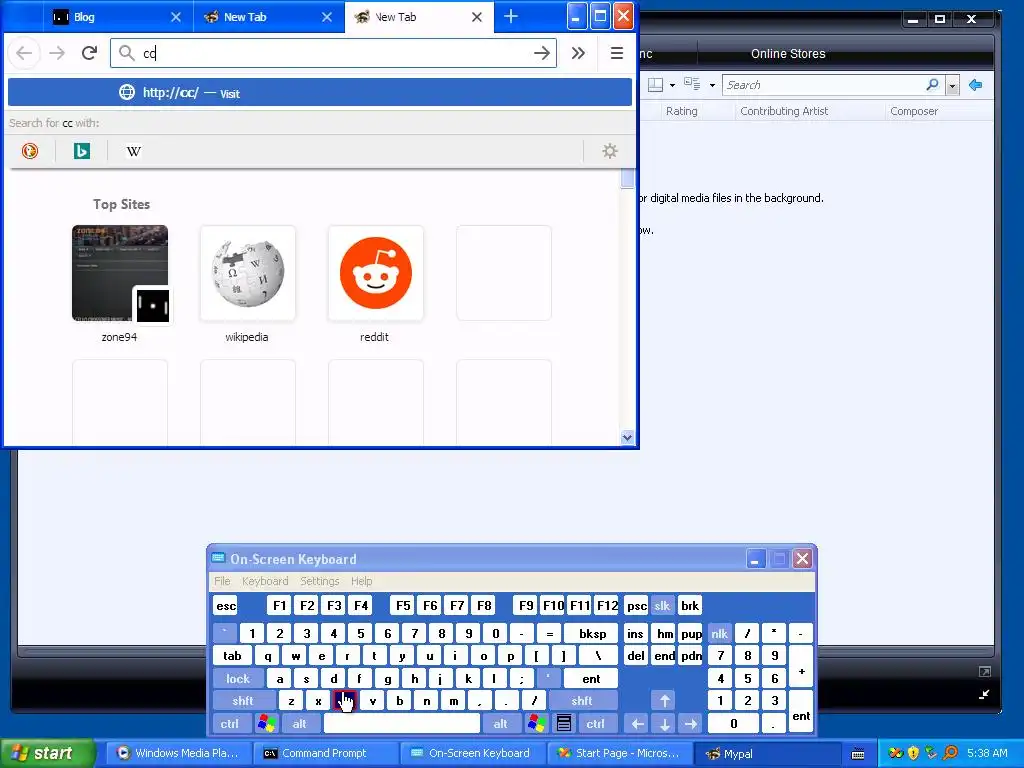This screenshot has height=768, width=1024.
Task: Search with the Bing icon
Action: coord(82,151)
